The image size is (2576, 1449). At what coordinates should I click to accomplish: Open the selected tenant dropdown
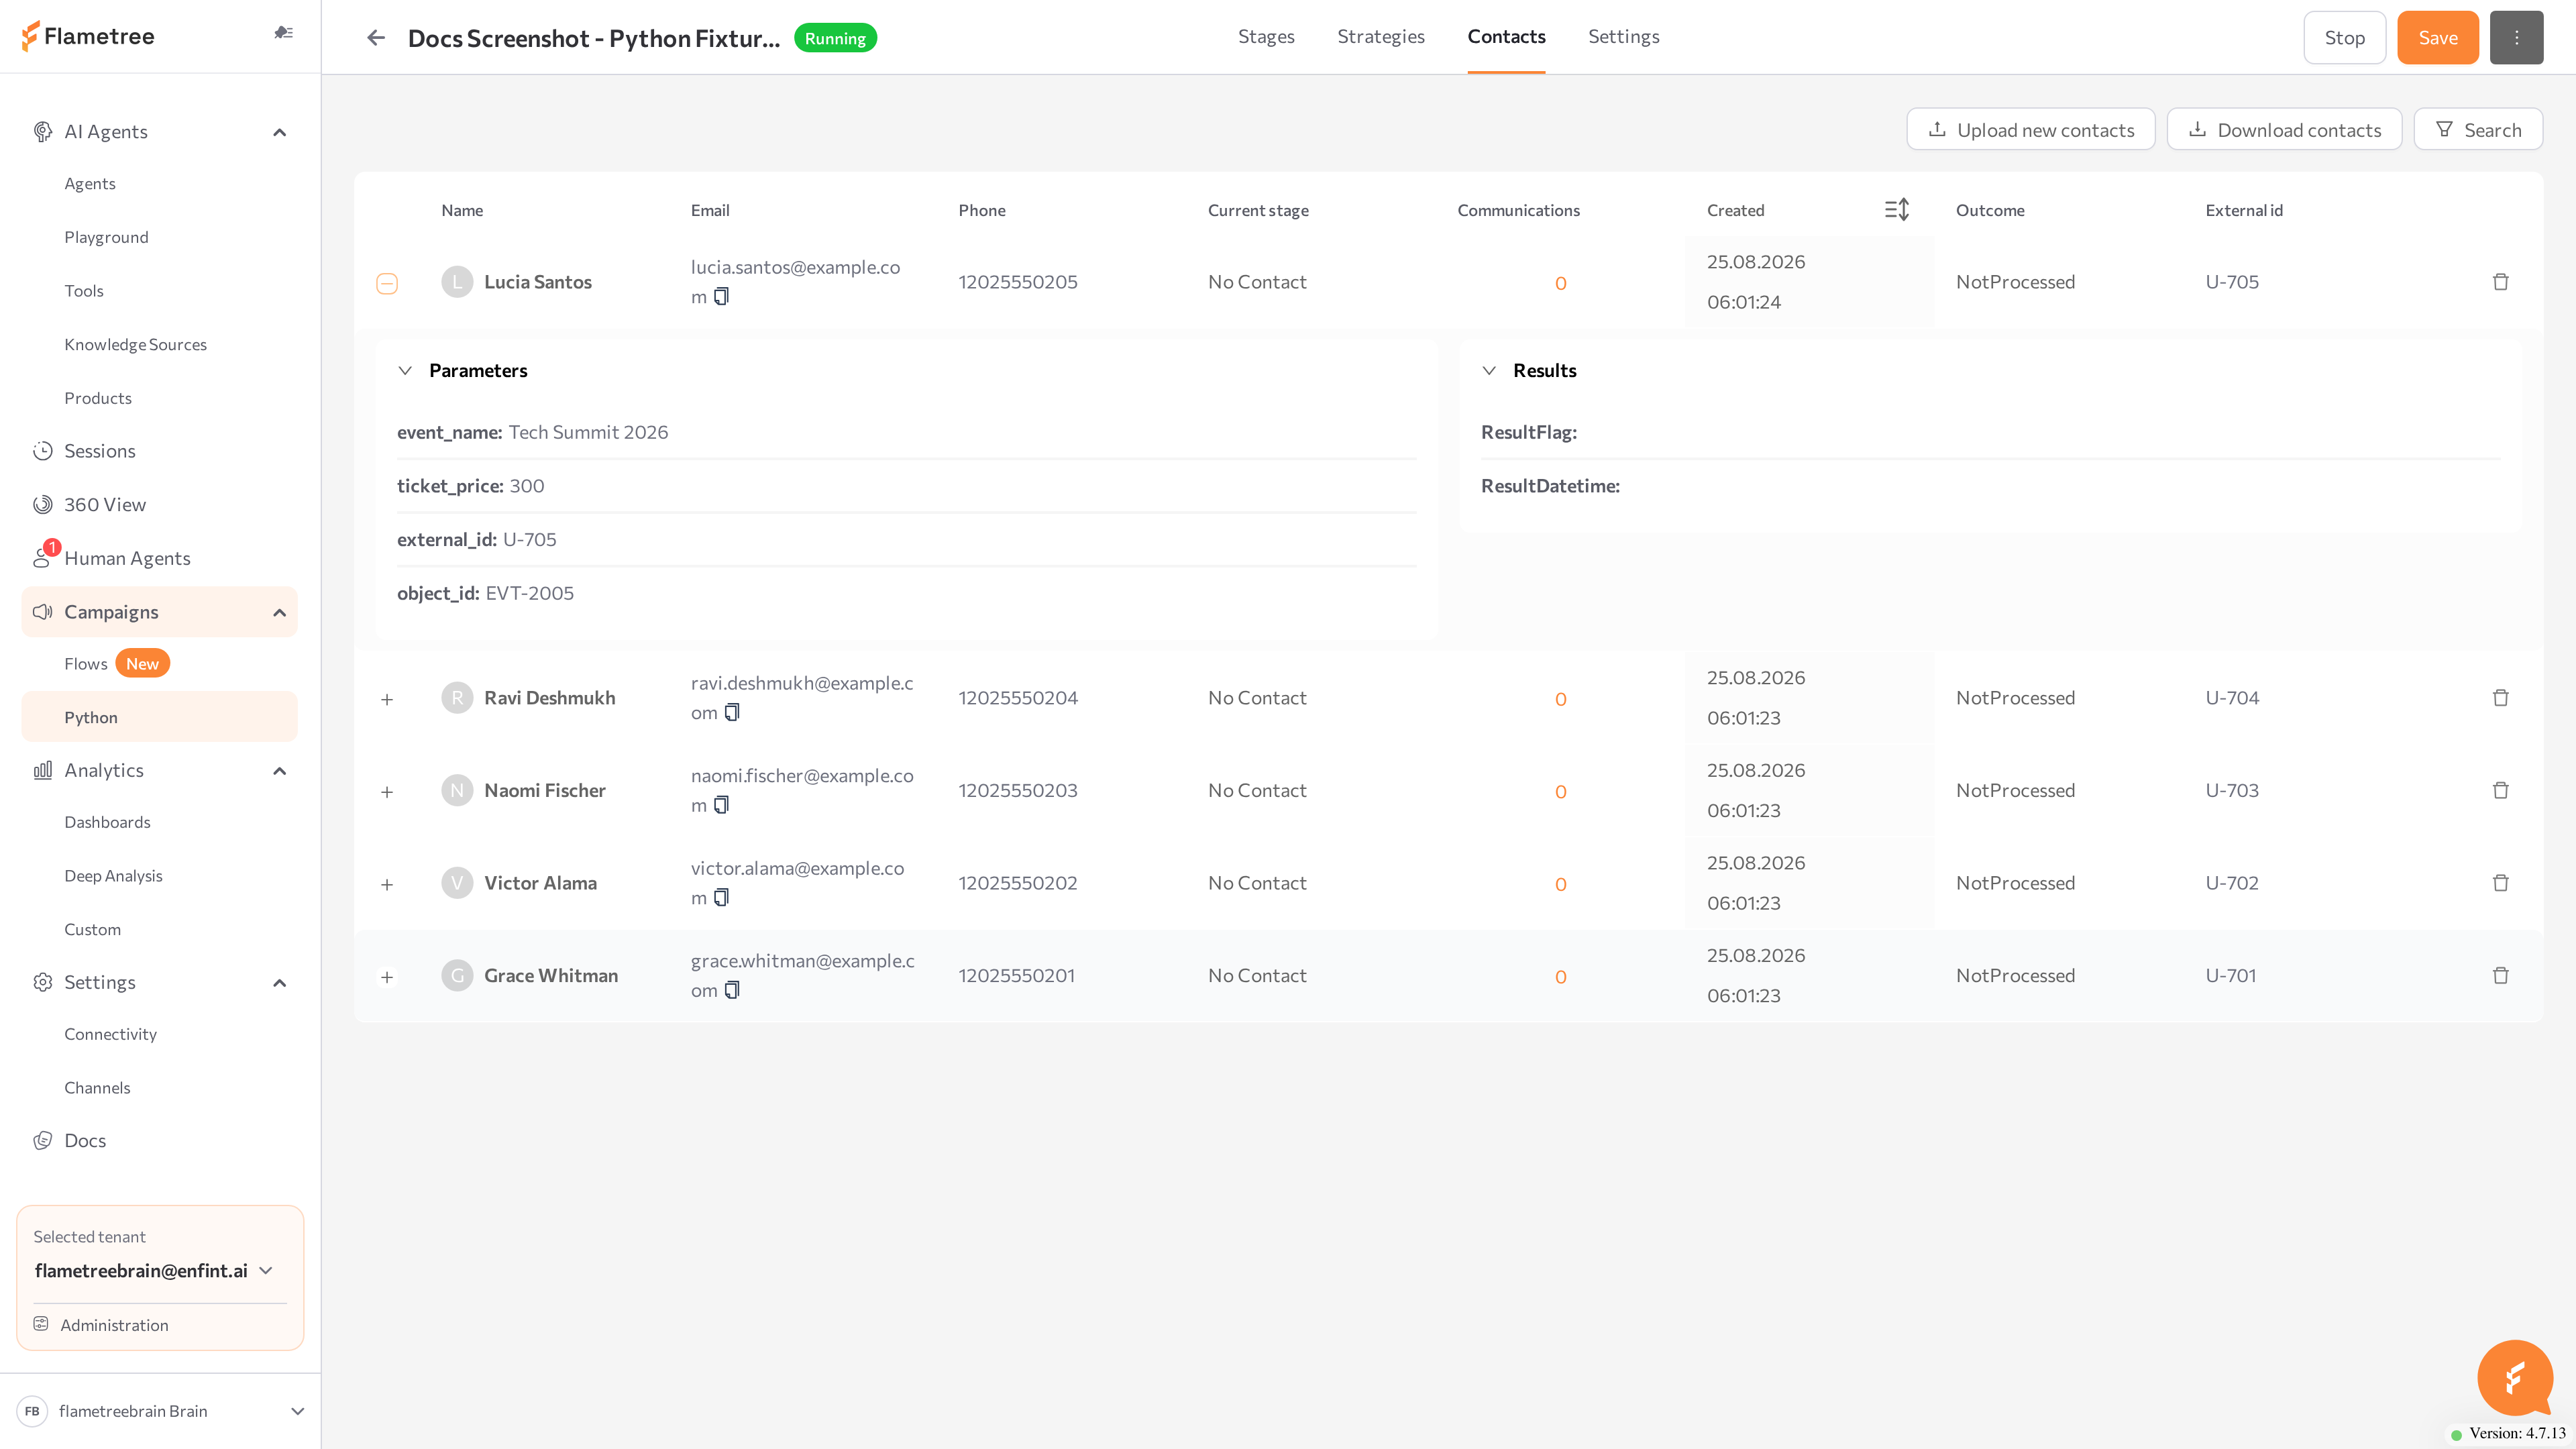[155, 1271]
